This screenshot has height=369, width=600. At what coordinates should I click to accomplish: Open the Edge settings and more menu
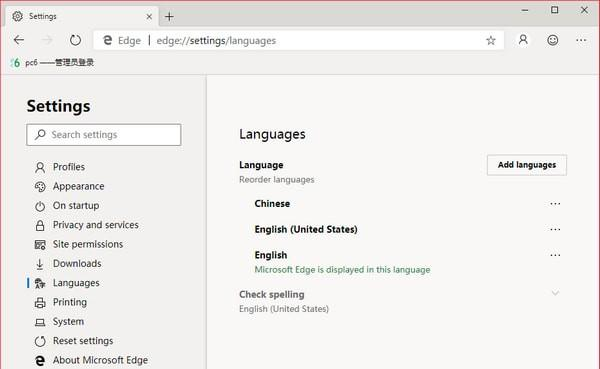click(581, 40)
